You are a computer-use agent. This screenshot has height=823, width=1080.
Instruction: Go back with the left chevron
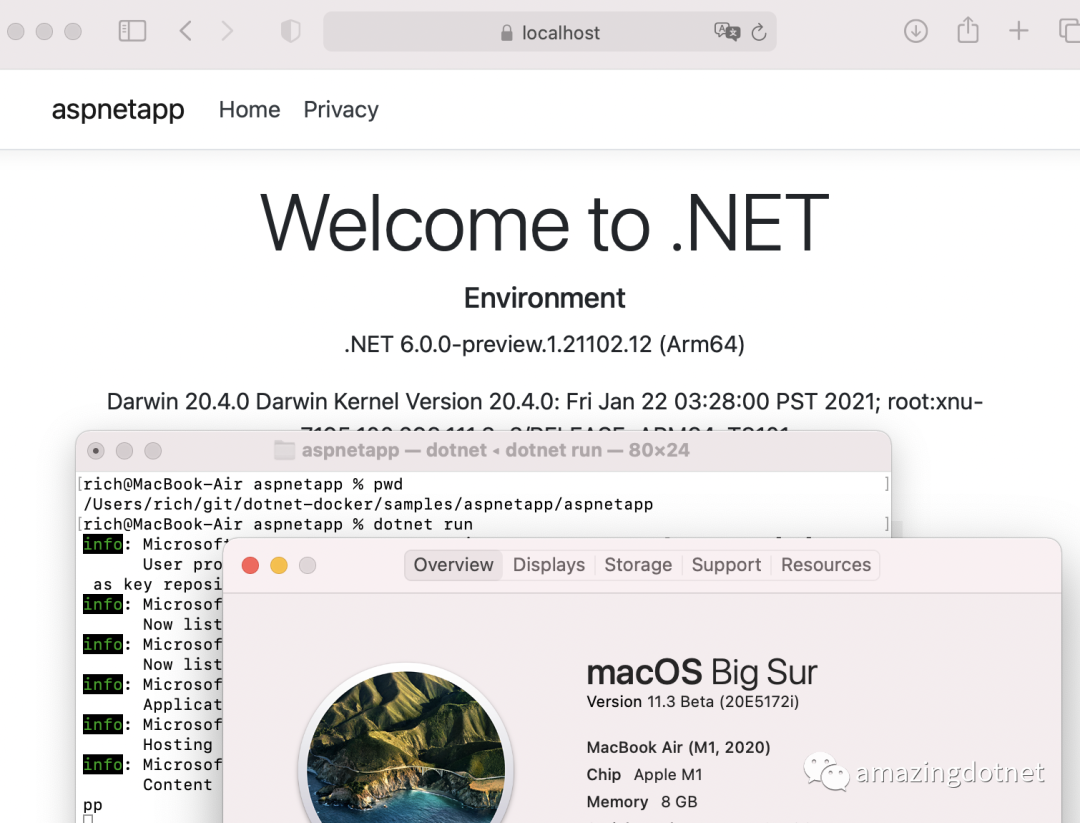[185, 31]
